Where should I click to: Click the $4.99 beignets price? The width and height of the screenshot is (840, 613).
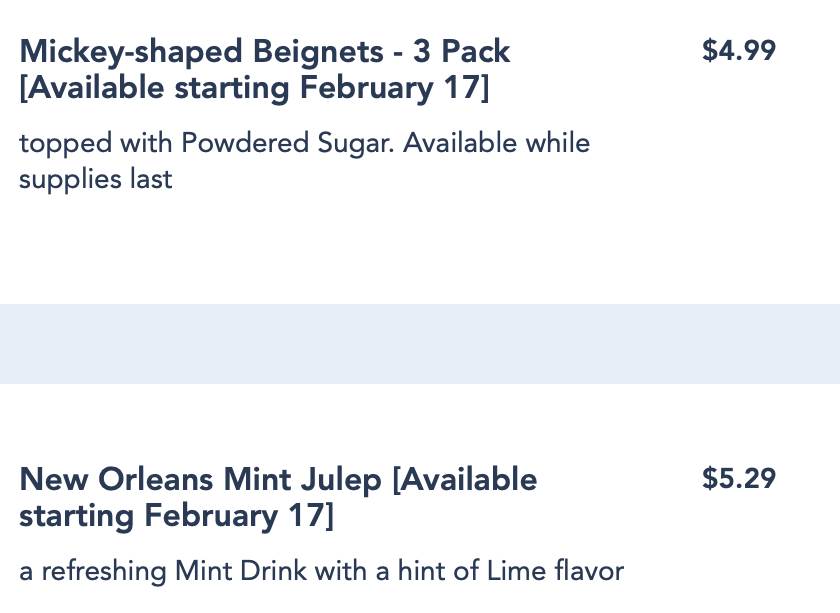(x=738, y=51)
